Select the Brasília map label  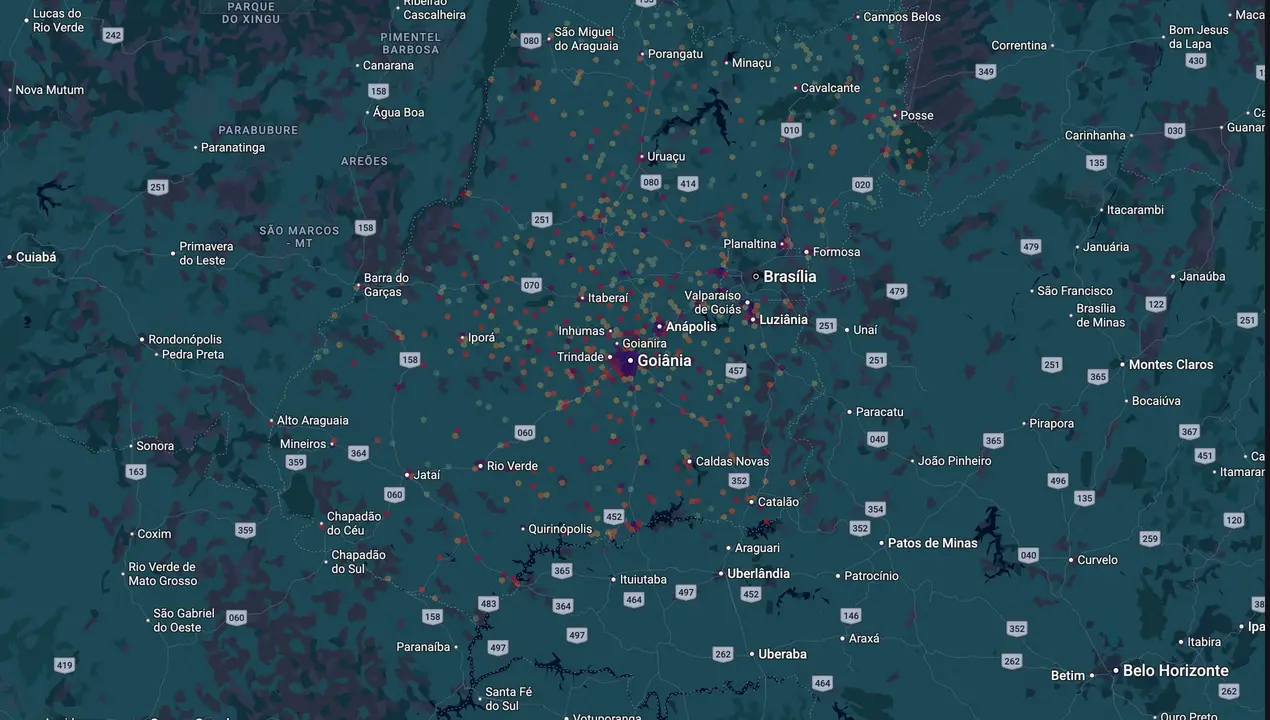click(790, 277)
